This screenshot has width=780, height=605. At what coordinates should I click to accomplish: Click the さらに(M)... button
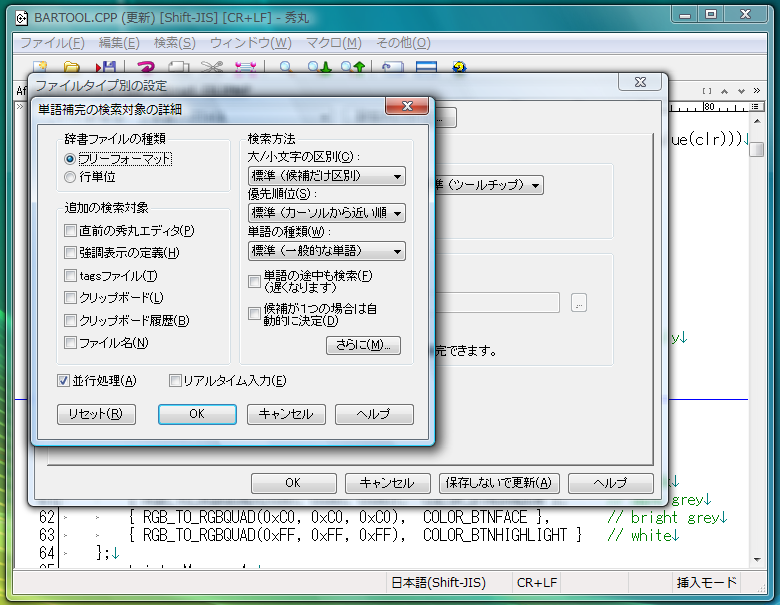click(x=363, y=345)
